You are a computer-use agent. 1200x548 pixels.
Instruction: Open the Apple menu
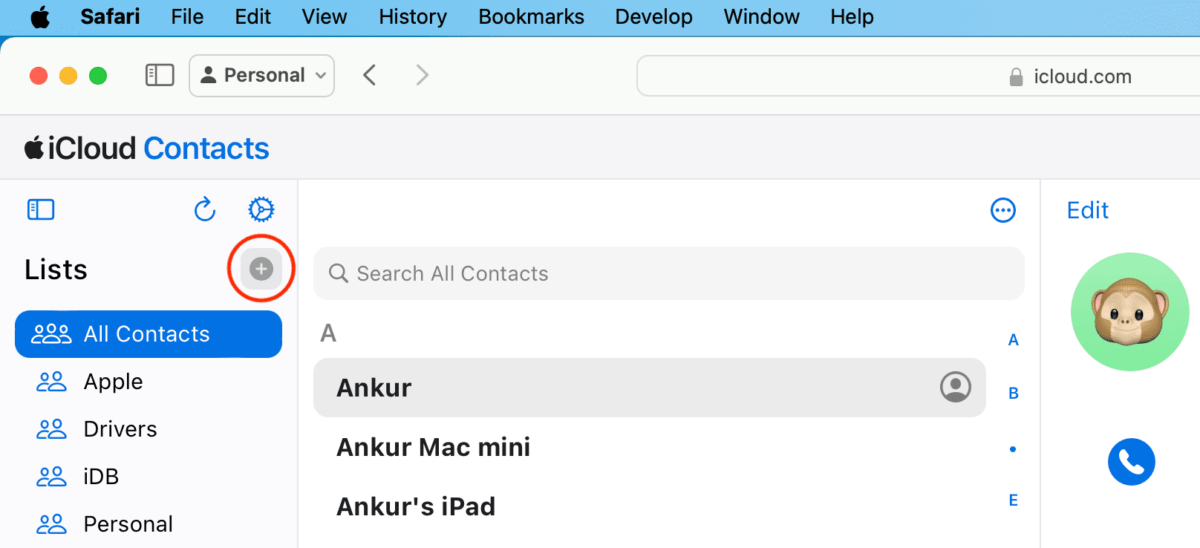[40, 17]
